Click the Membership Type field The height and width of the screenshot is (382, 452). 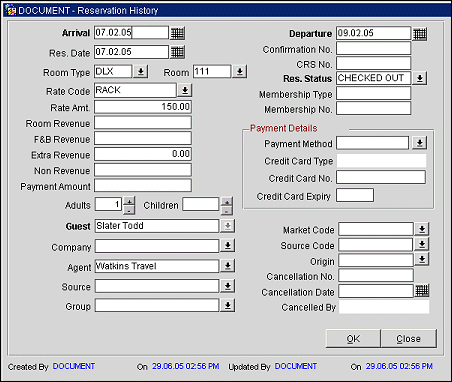[373, 93]
